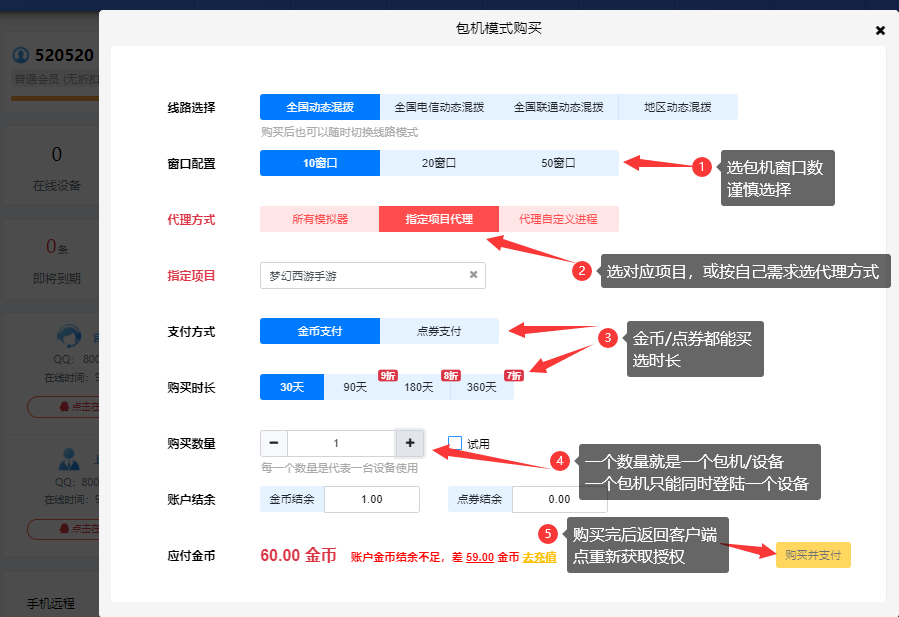Switch to the 地区动态混拨 tab
The width and height of the screenshot is (899, 617).
[678, 107]
